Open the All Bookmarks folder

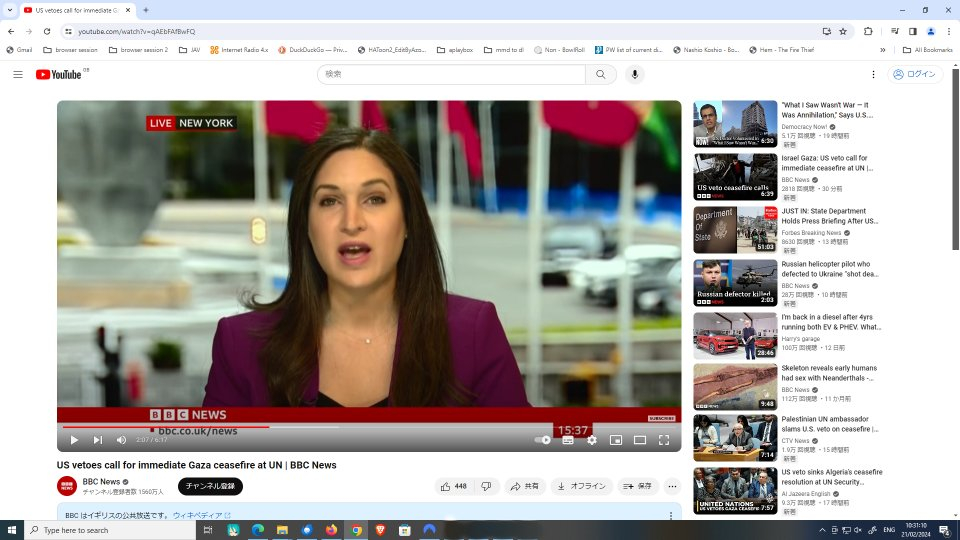tap(928, 50)
